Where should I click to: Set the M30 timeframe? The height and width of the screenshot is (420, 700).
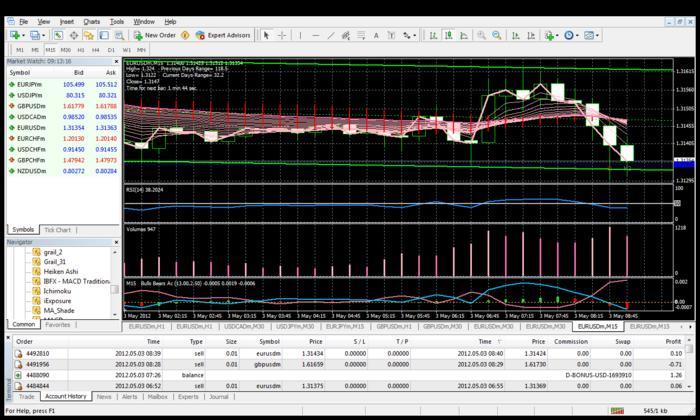point(66,50)
